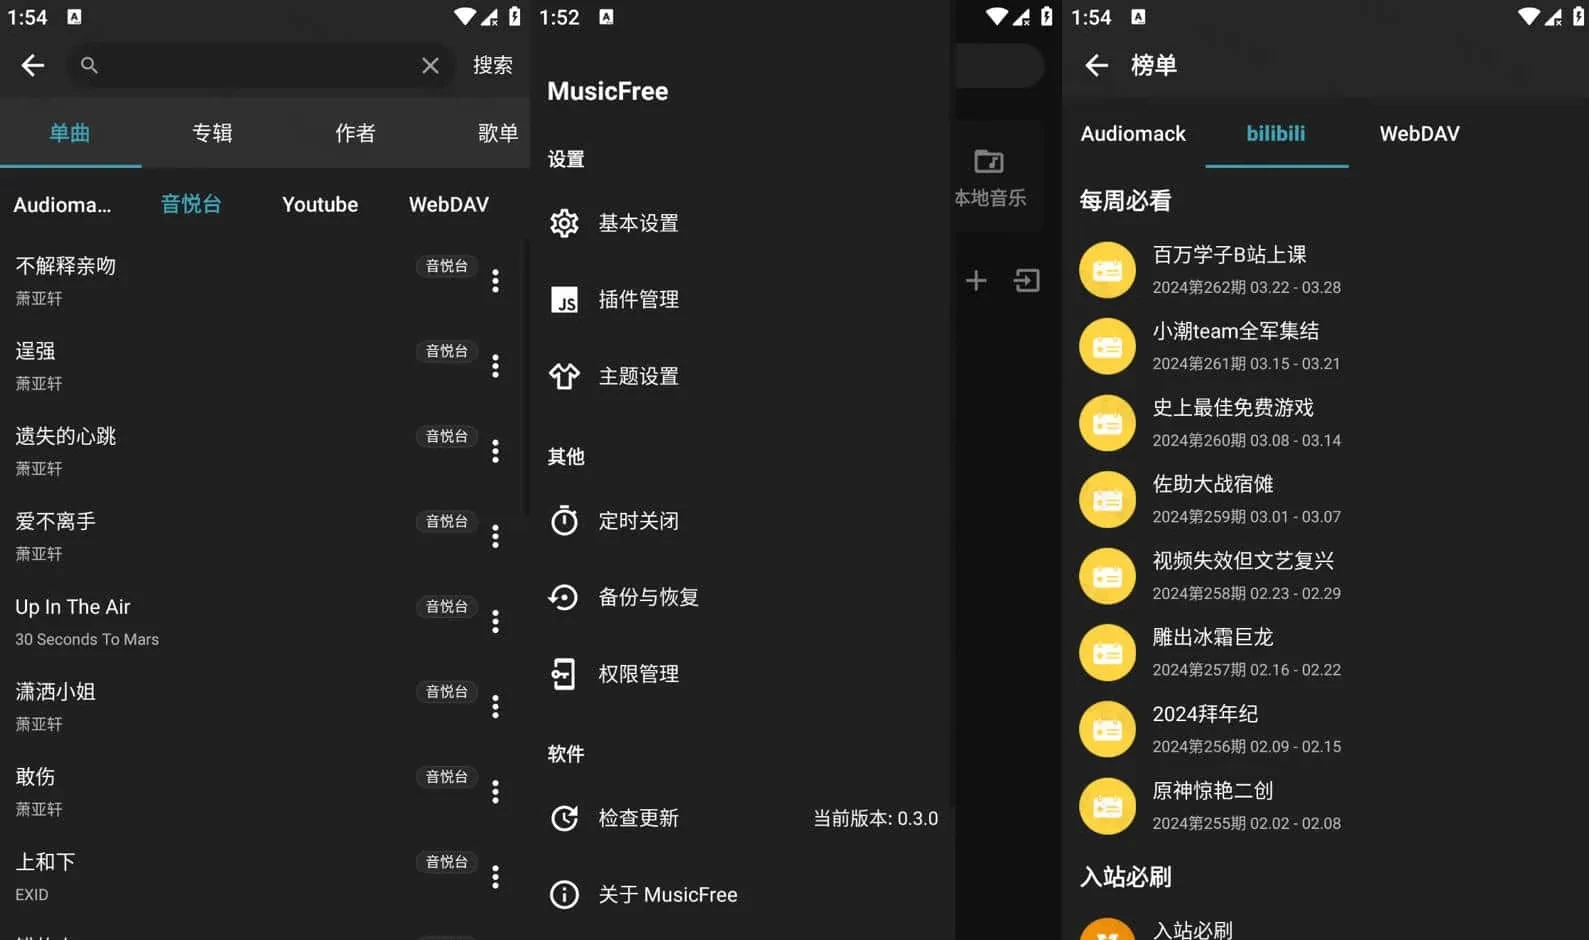Open more options for 敢伤
The height and width of the screenshot is (940, 1589).
click(x=495, y=792)
